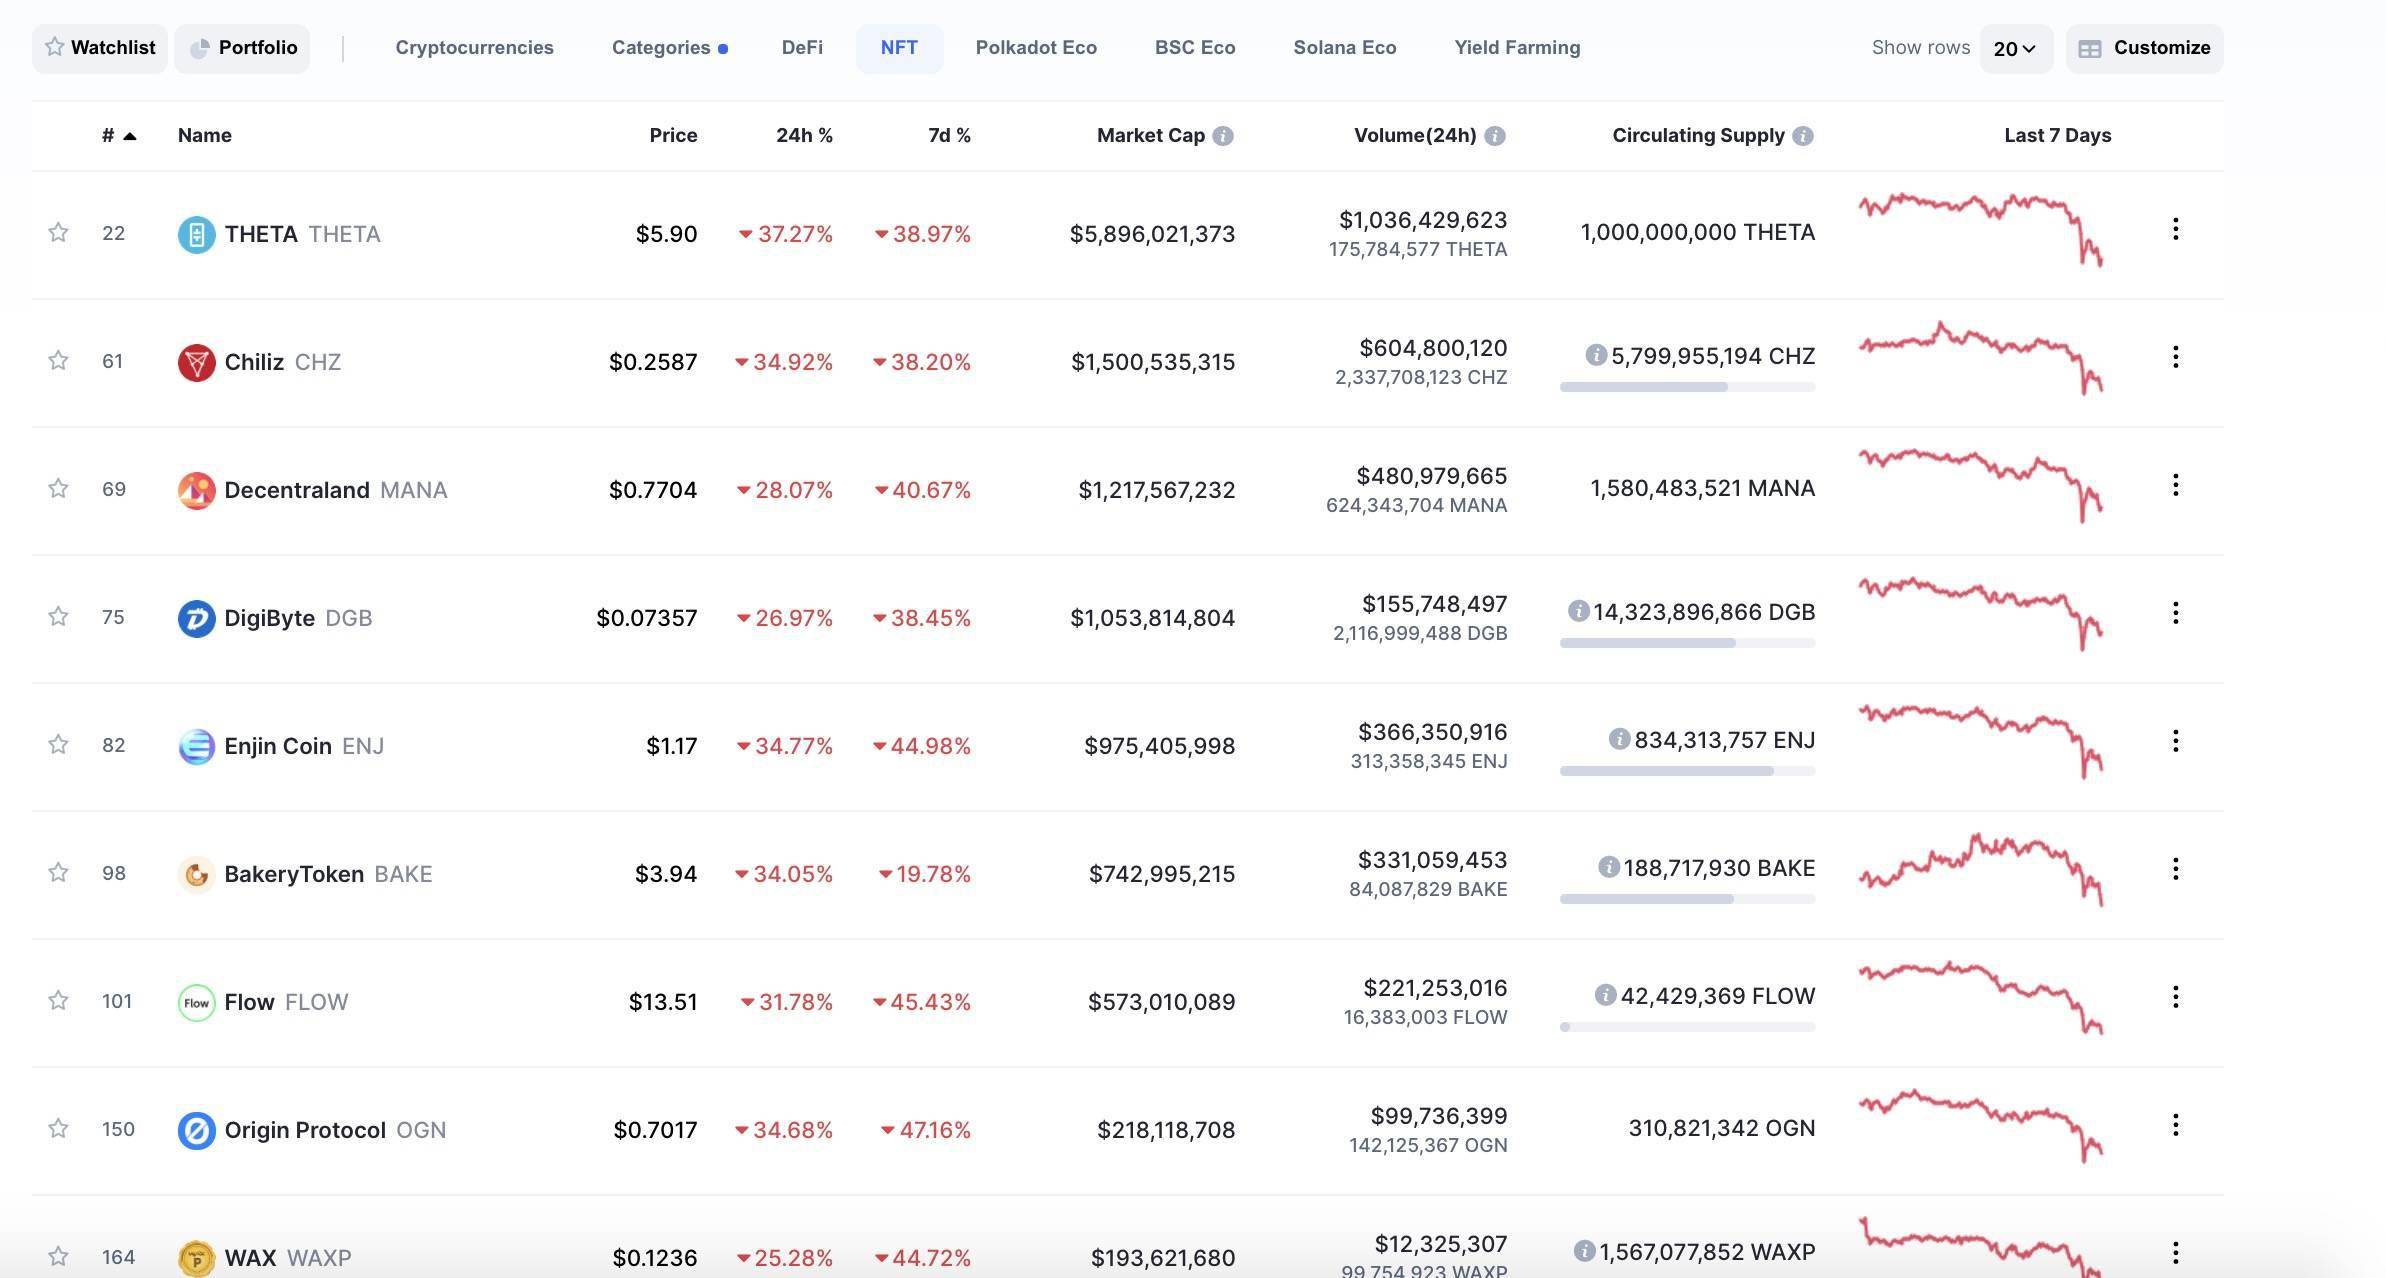The width and height of the screenshot is (2386, 1278).
Task: Expand the more options menu for Origin Protocol
Action: tap(2175, 1125)
